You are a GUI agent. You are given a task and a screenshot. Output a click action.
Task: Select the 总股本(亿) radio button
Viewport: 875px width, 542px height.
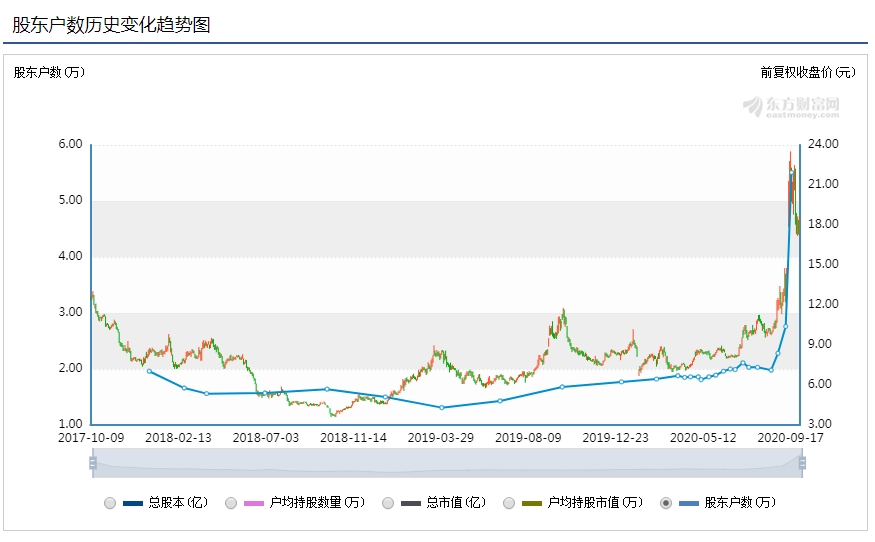110,503
